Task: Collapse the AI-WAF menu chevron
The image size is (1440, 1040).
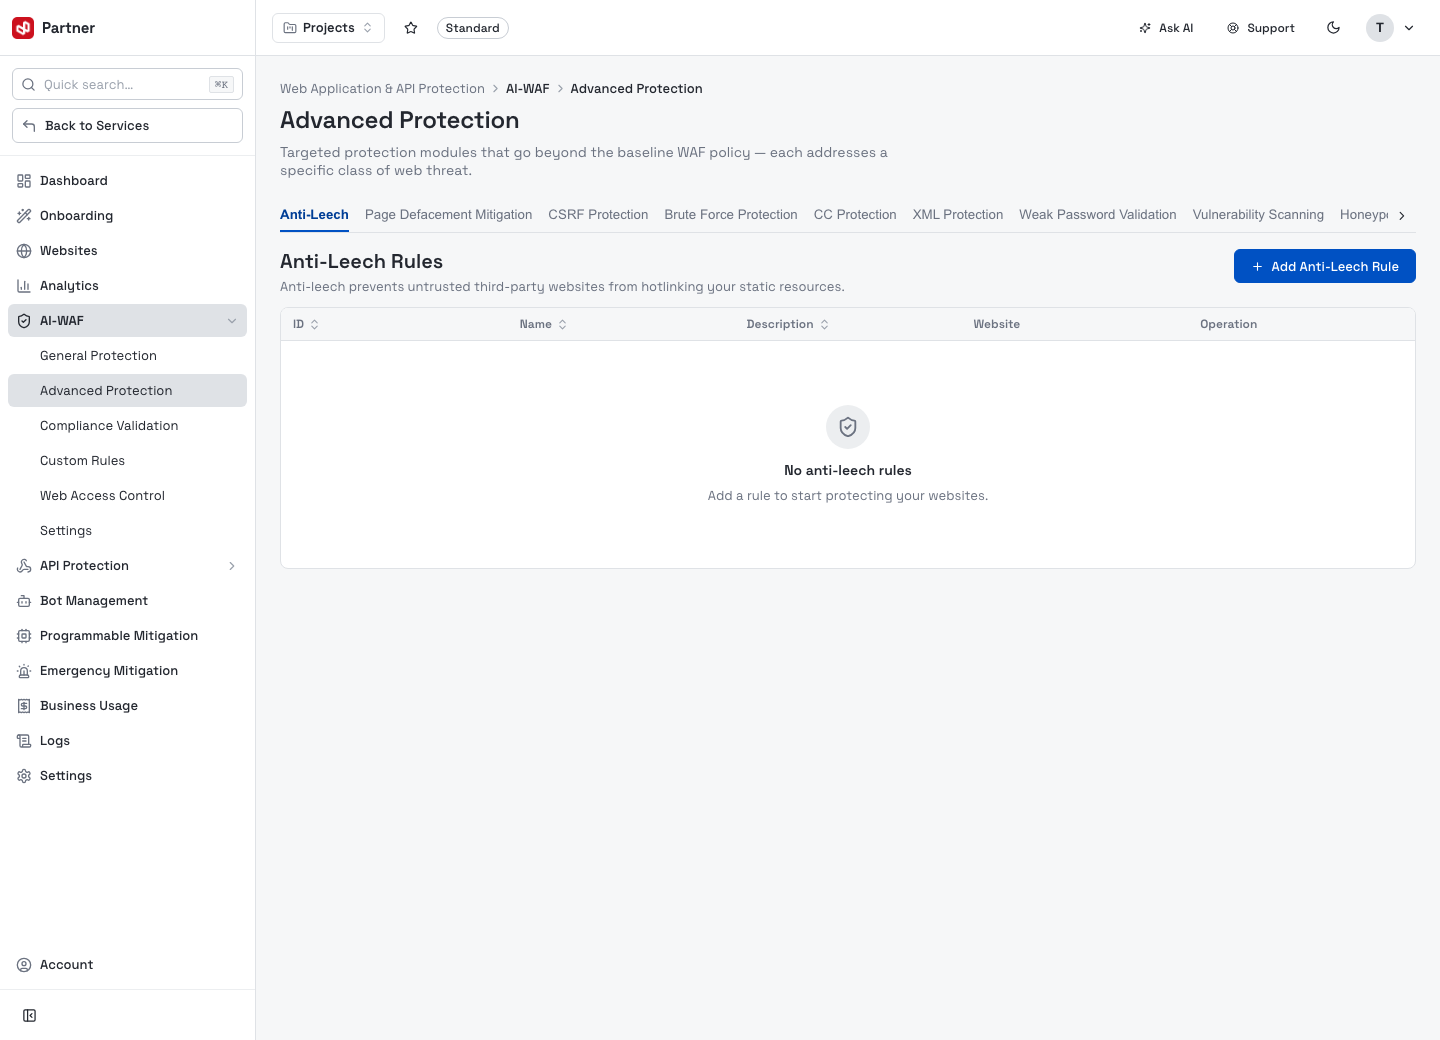Action: 232,321
